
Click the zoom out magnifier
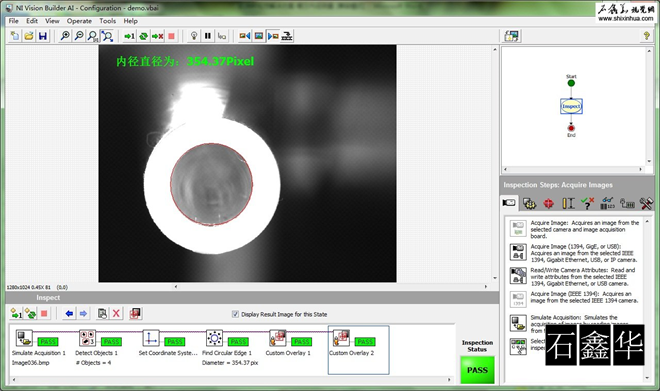point(79,36)
